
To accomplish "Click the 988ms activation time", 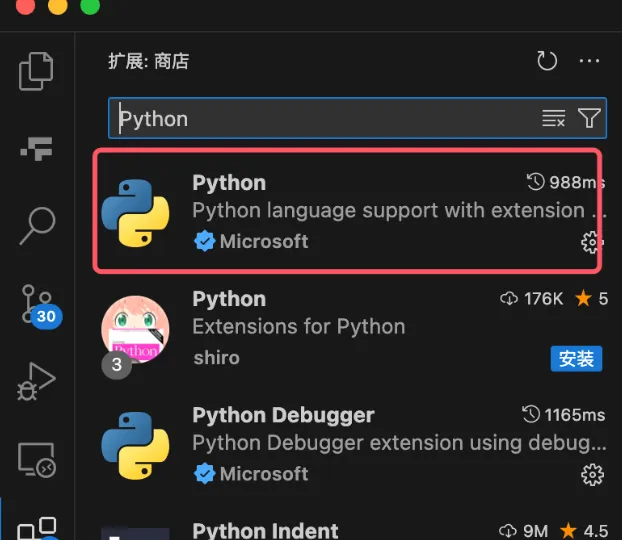I will coord(566,182).
